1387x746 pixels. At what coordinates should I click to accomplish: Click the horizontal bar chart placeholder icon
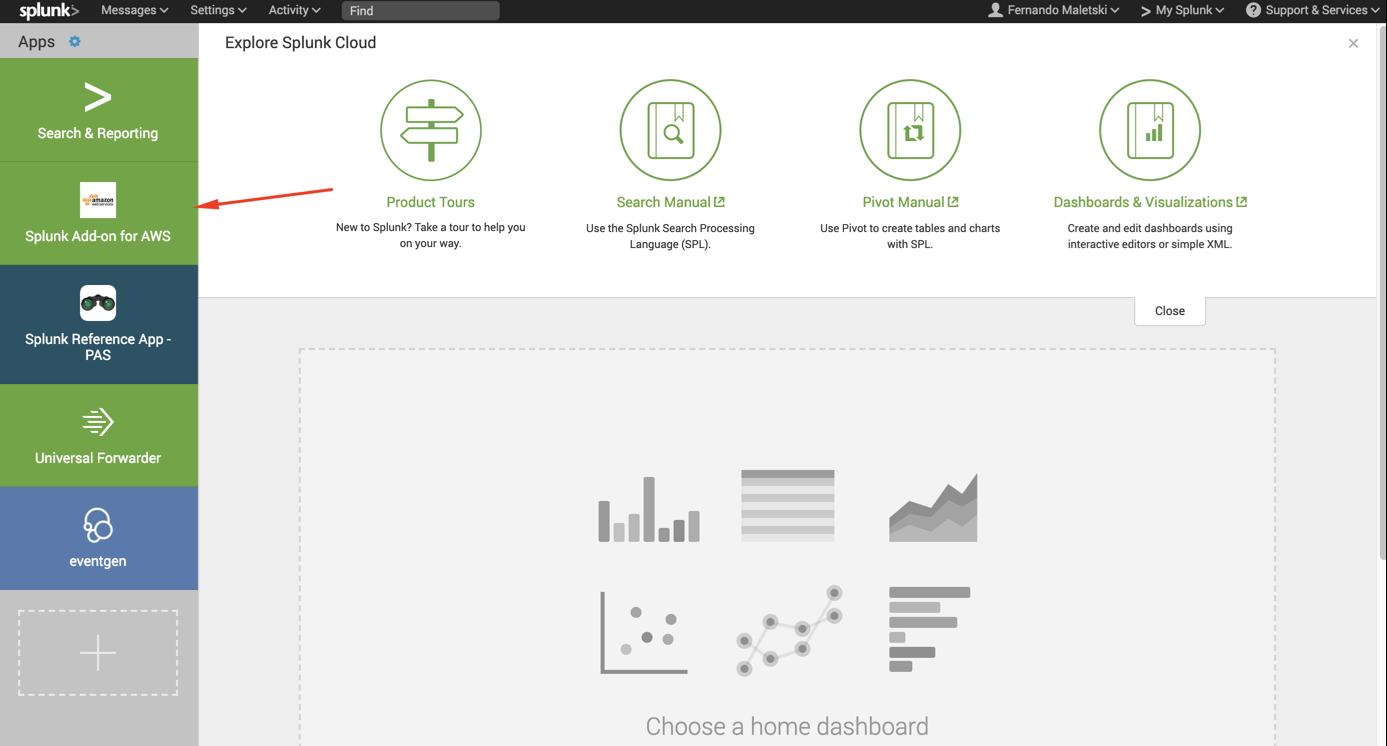[929, 629]
